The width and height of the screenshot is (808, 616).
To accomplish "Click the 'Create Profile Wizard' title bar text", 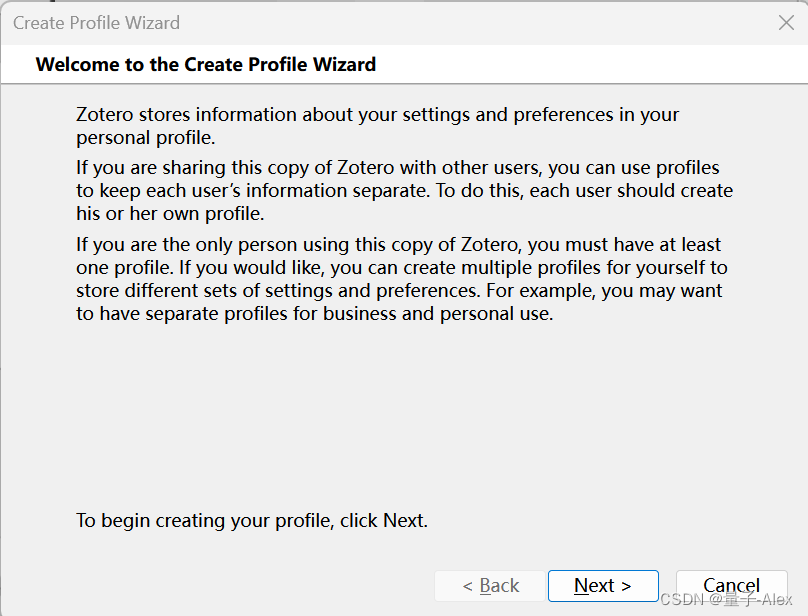I will point(96,23).
